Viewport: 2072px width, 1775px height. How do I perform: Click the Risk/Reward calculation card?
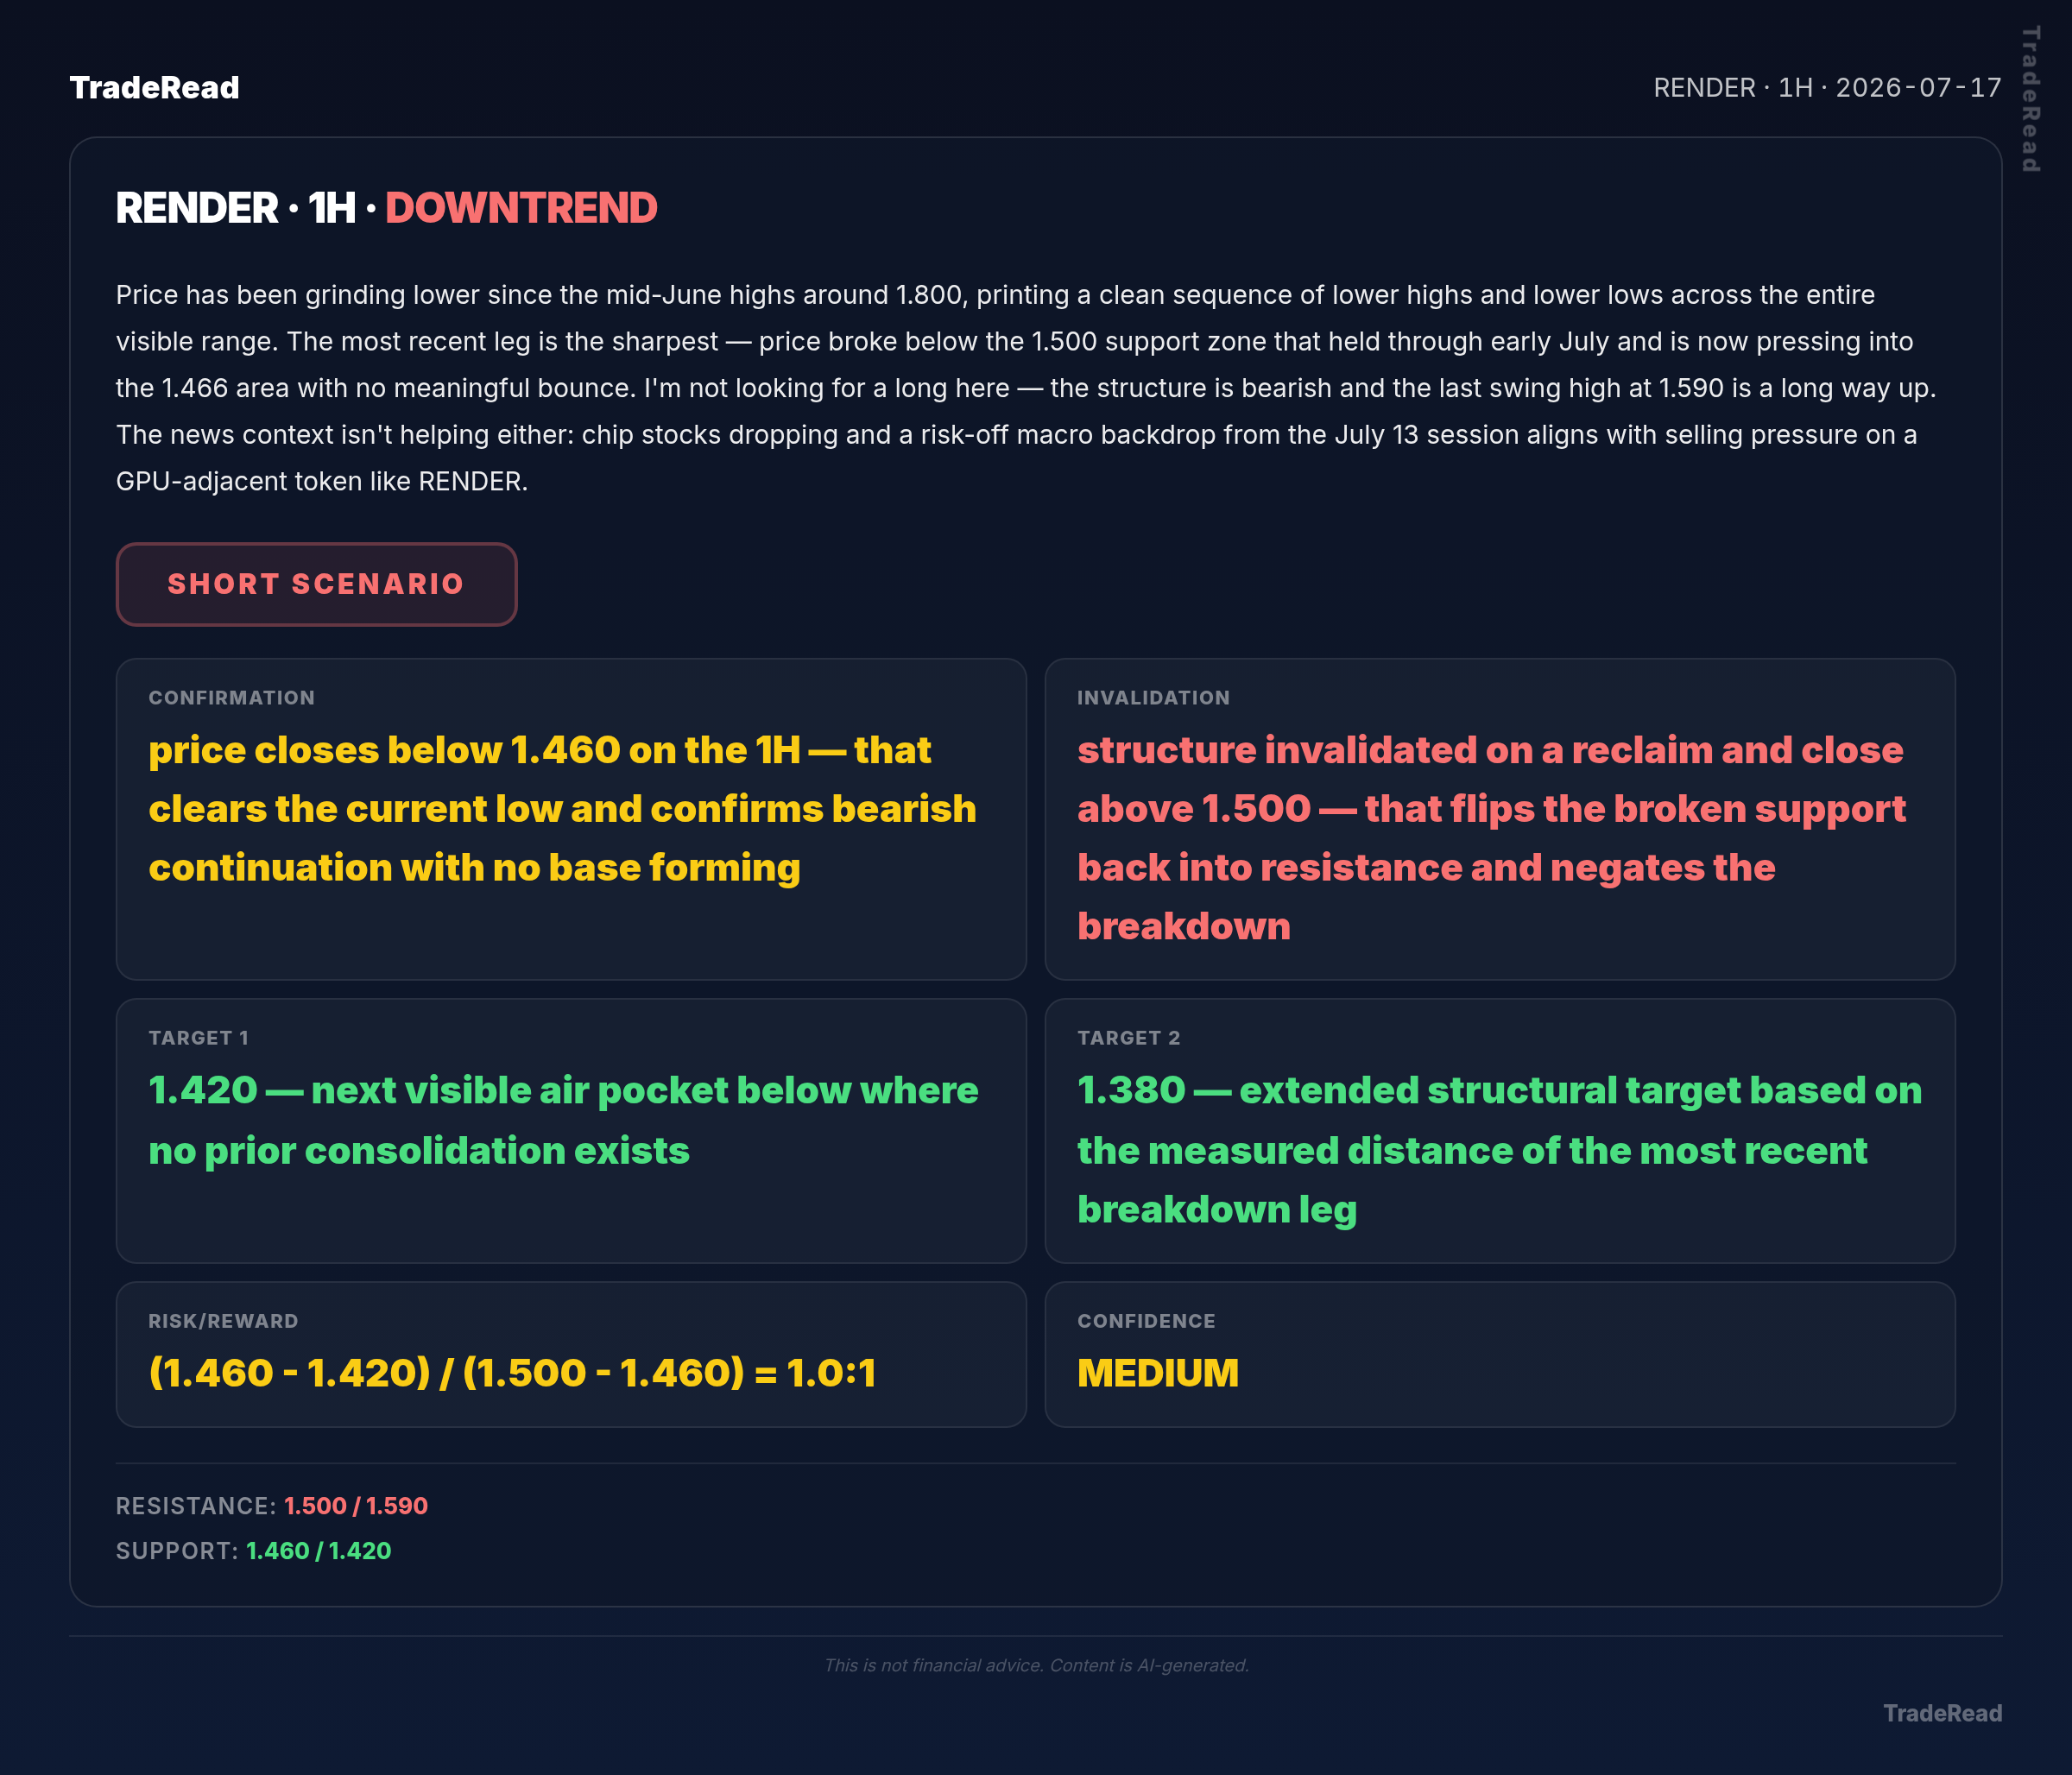coord(571,1354)
